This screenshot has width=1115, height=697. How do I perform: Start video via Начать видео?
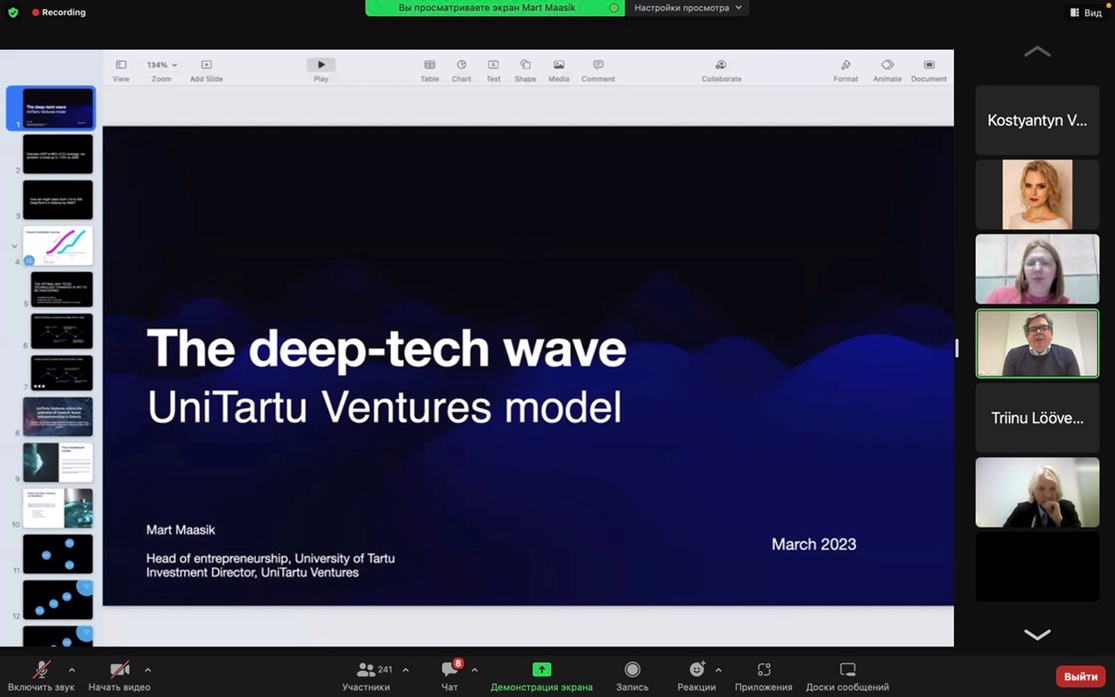coord(119,676)
